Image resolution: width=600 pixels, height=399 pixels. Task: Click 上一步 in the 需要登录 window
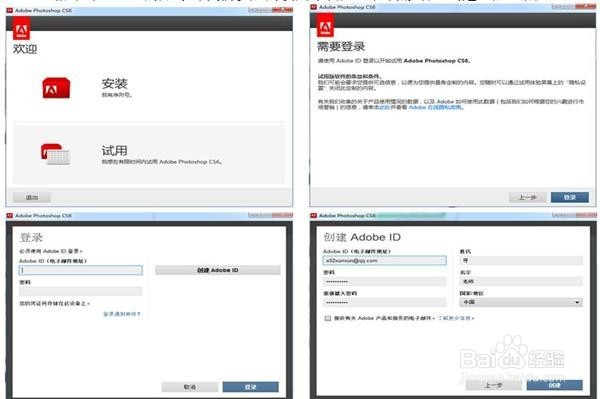point(527,197)
